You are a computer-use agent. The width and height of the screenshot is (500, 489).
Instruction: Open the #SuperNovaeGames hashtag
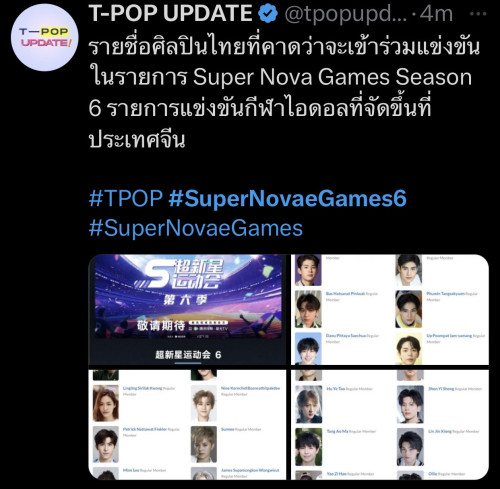tap(196, 229)
